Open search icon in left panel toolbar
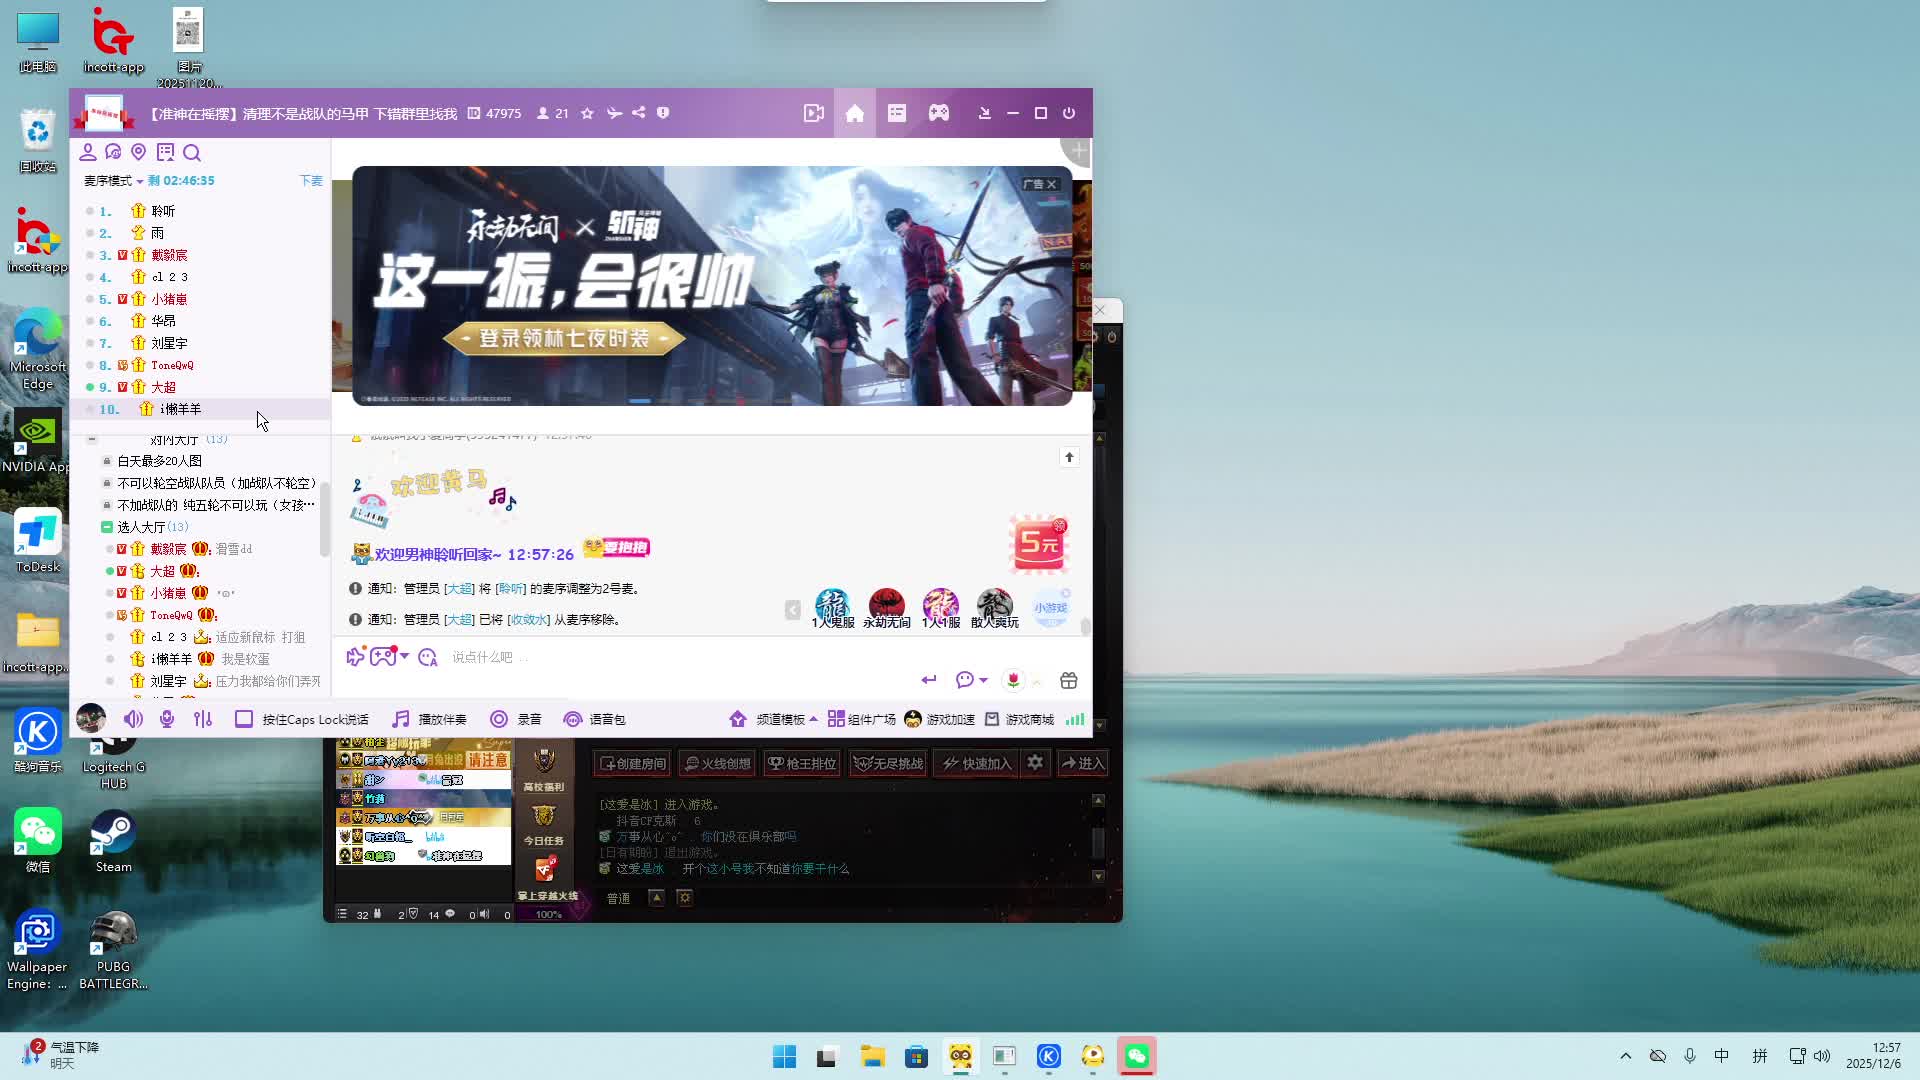 192,152
